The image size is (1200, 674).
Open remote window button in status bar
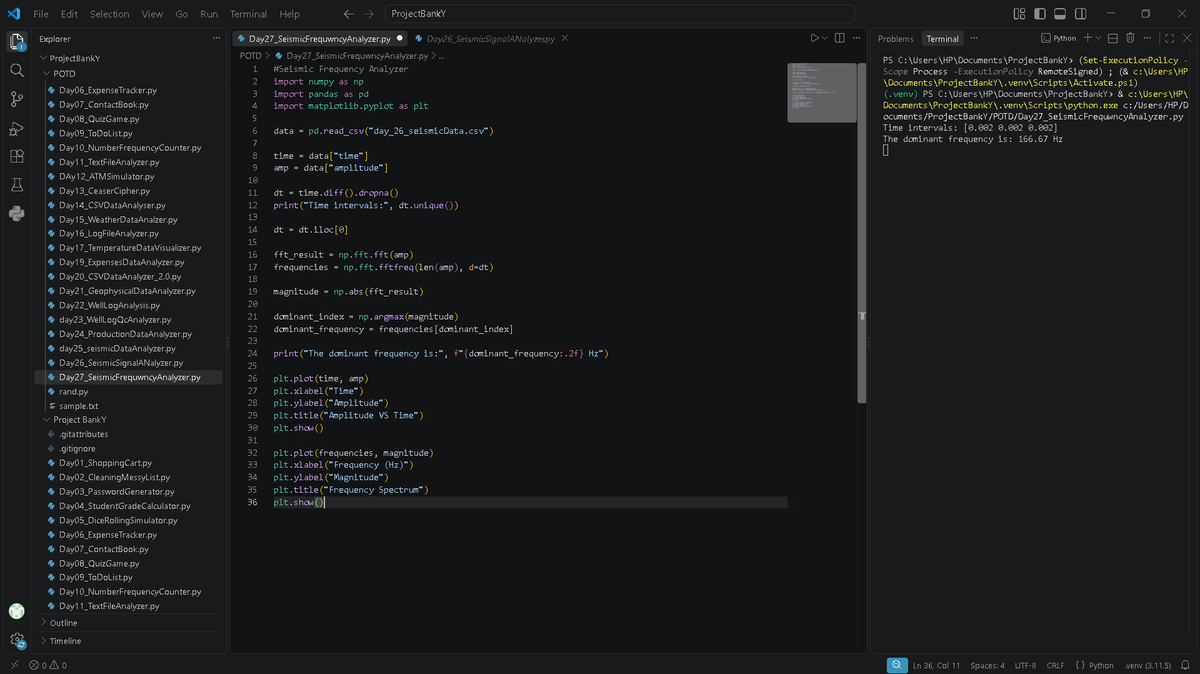coord(13,665)
